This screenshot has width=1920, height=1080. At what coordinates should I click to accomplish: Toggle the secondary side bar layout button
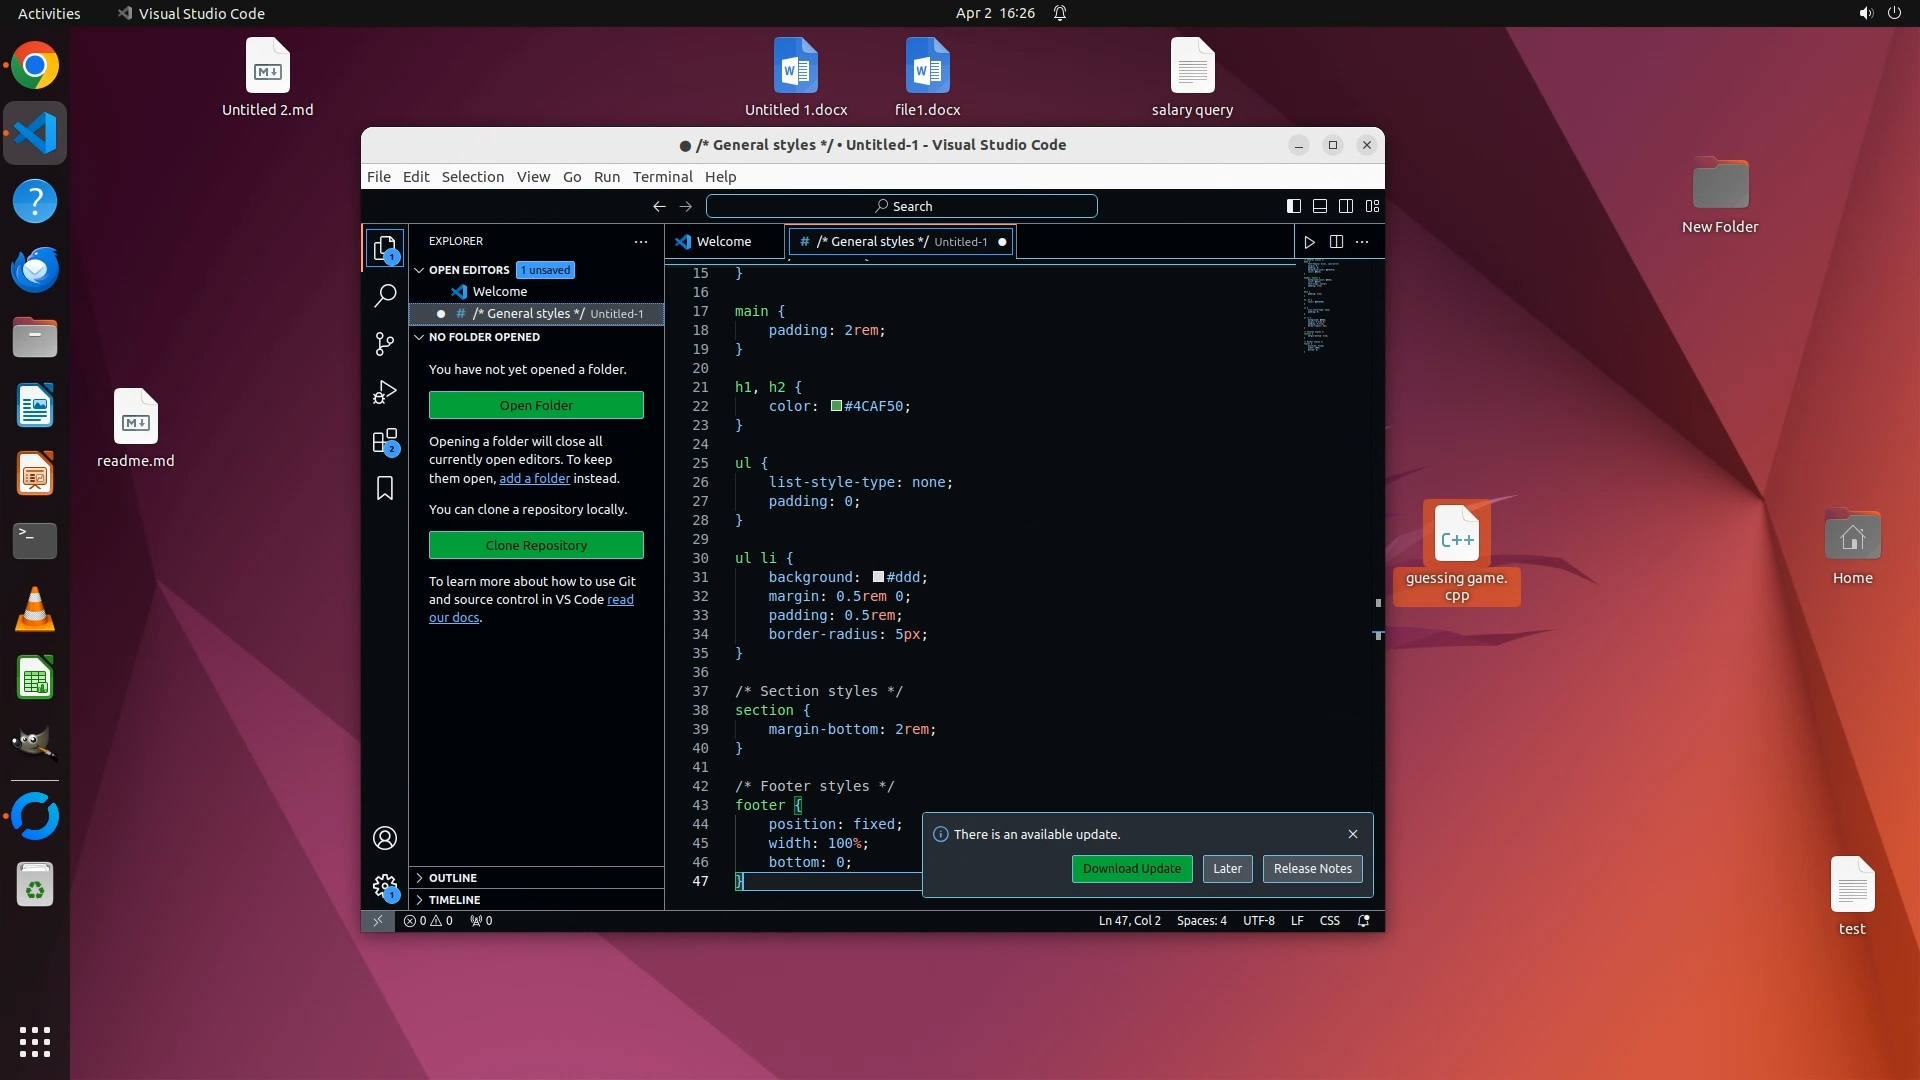[1346, 206]
